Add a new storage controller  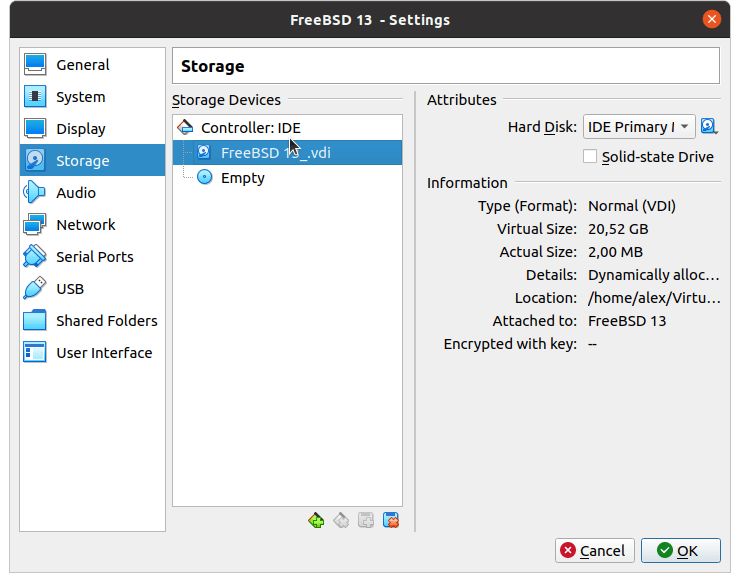point(316,521)
